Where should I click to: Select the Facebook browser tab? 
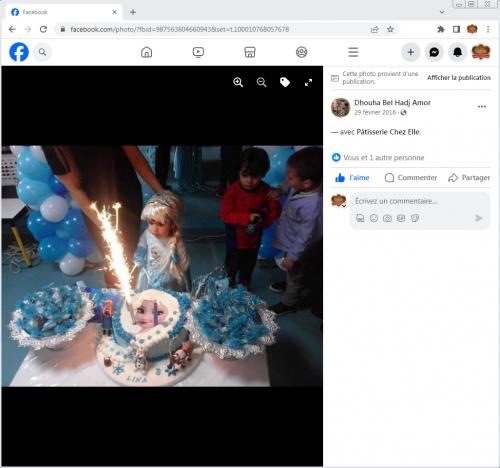(63, 12)
